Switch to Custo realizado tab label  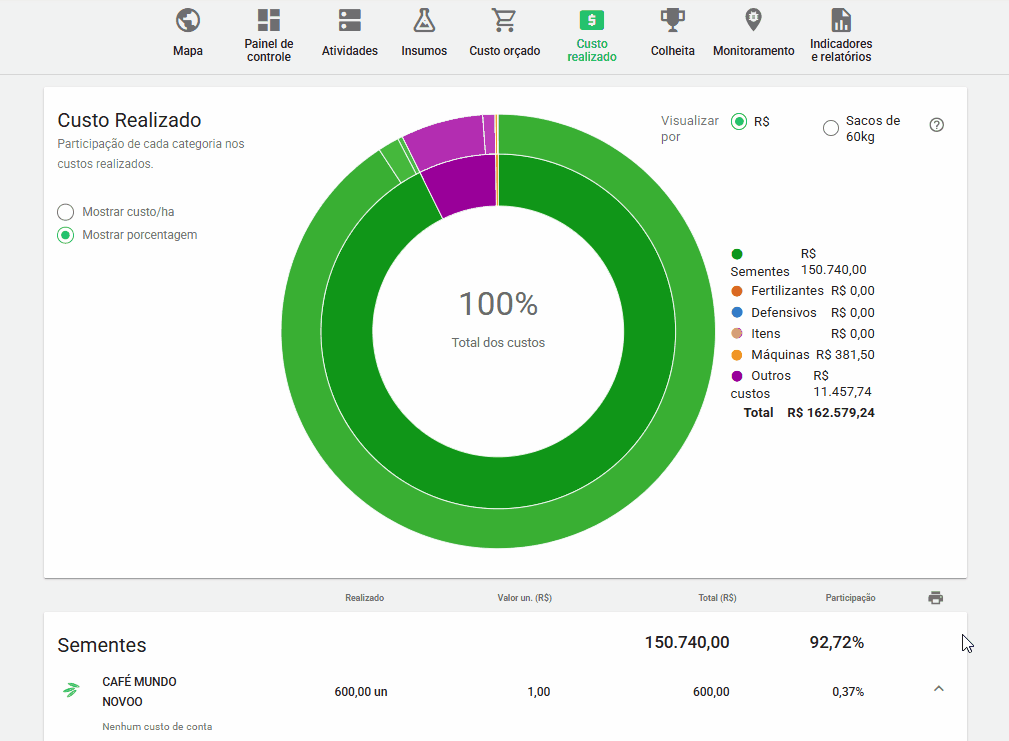tap(592, 51)
